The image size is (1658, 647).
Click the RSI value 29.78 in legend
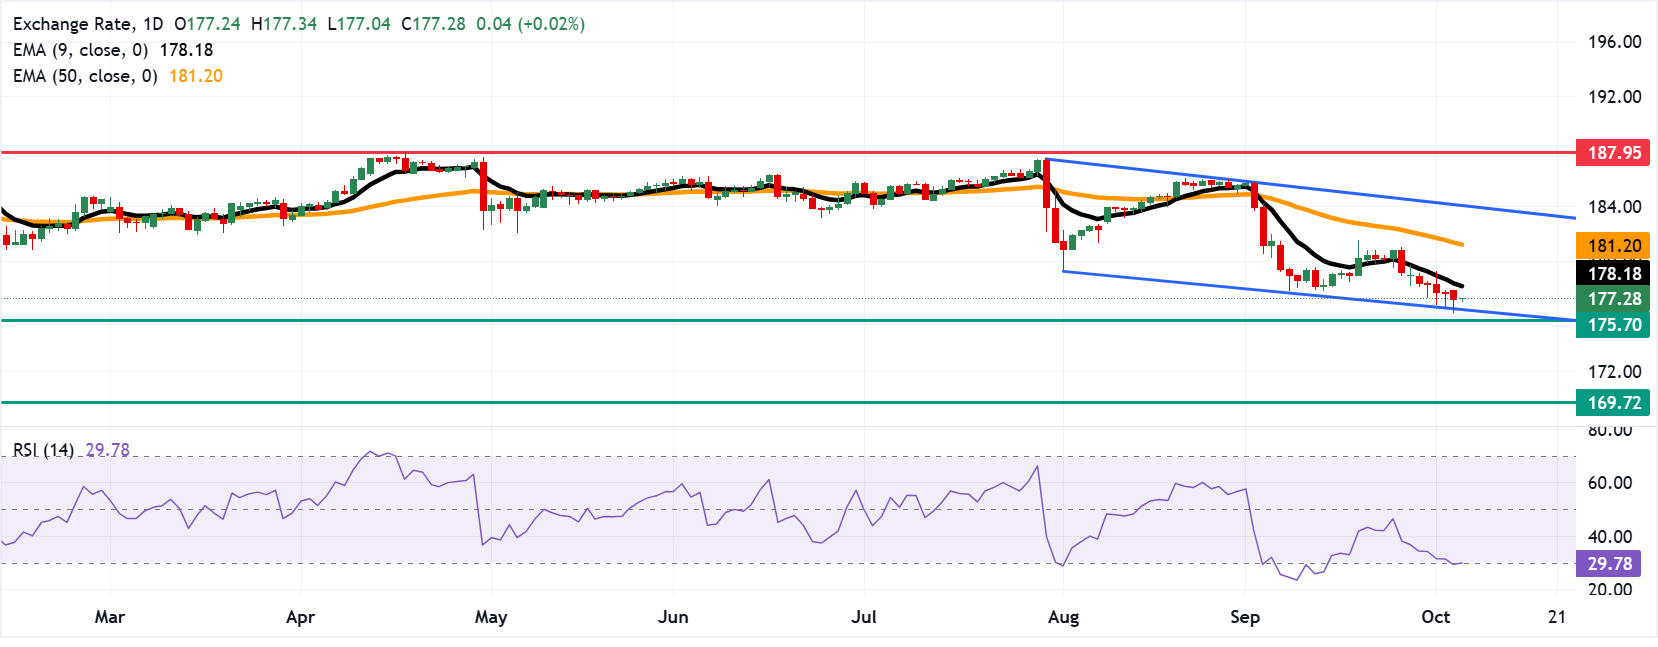pyautogui.click(x=107, y=450)
